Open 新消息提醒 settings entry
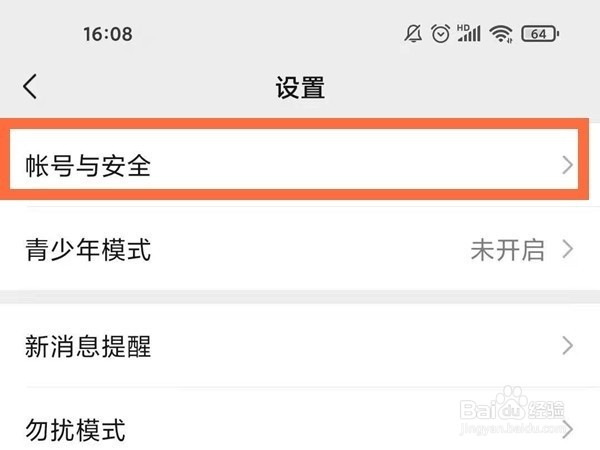Image resolution: width=600 pixels, height=450 pixels. pyautogui.click(x=88, y=347)
